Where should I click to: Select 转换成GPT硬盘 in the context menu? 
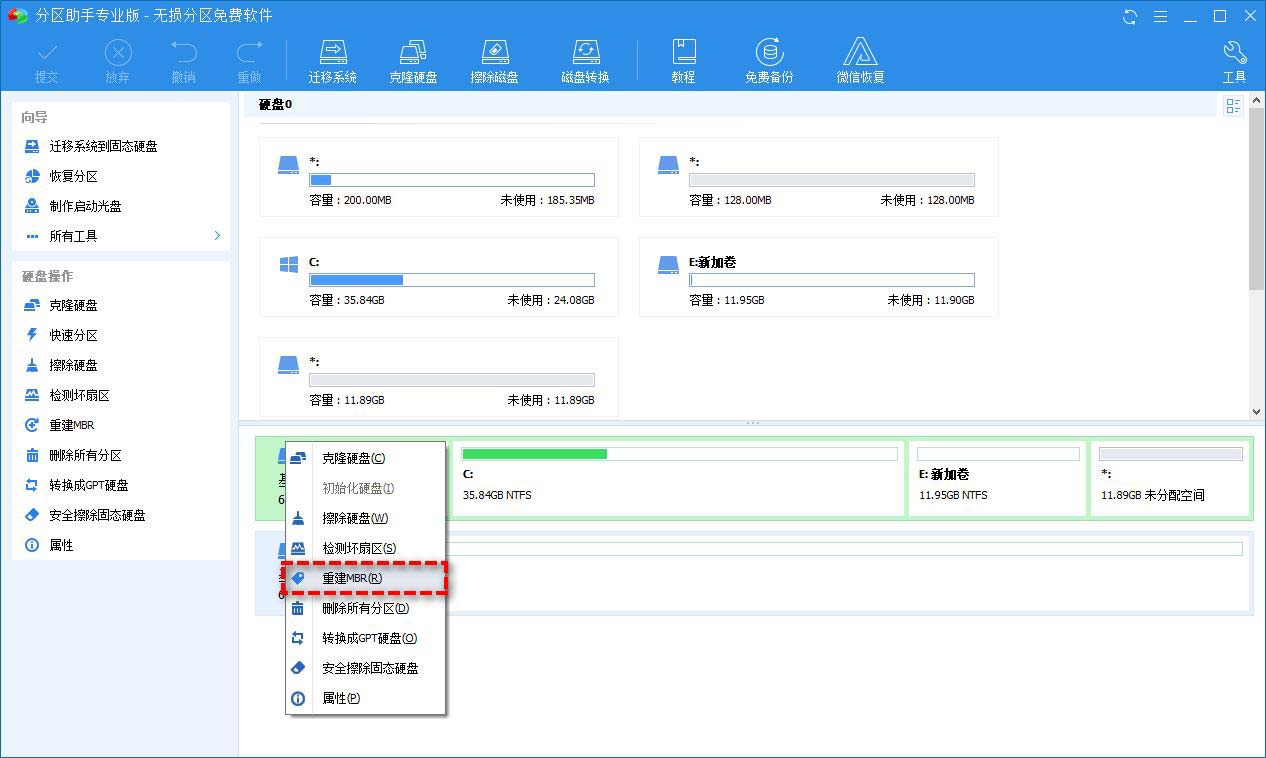363,638
